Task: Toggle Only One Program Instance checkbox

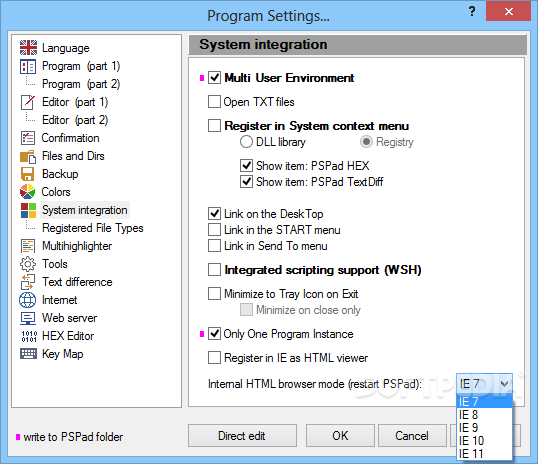Action: [x=214, y=334]
